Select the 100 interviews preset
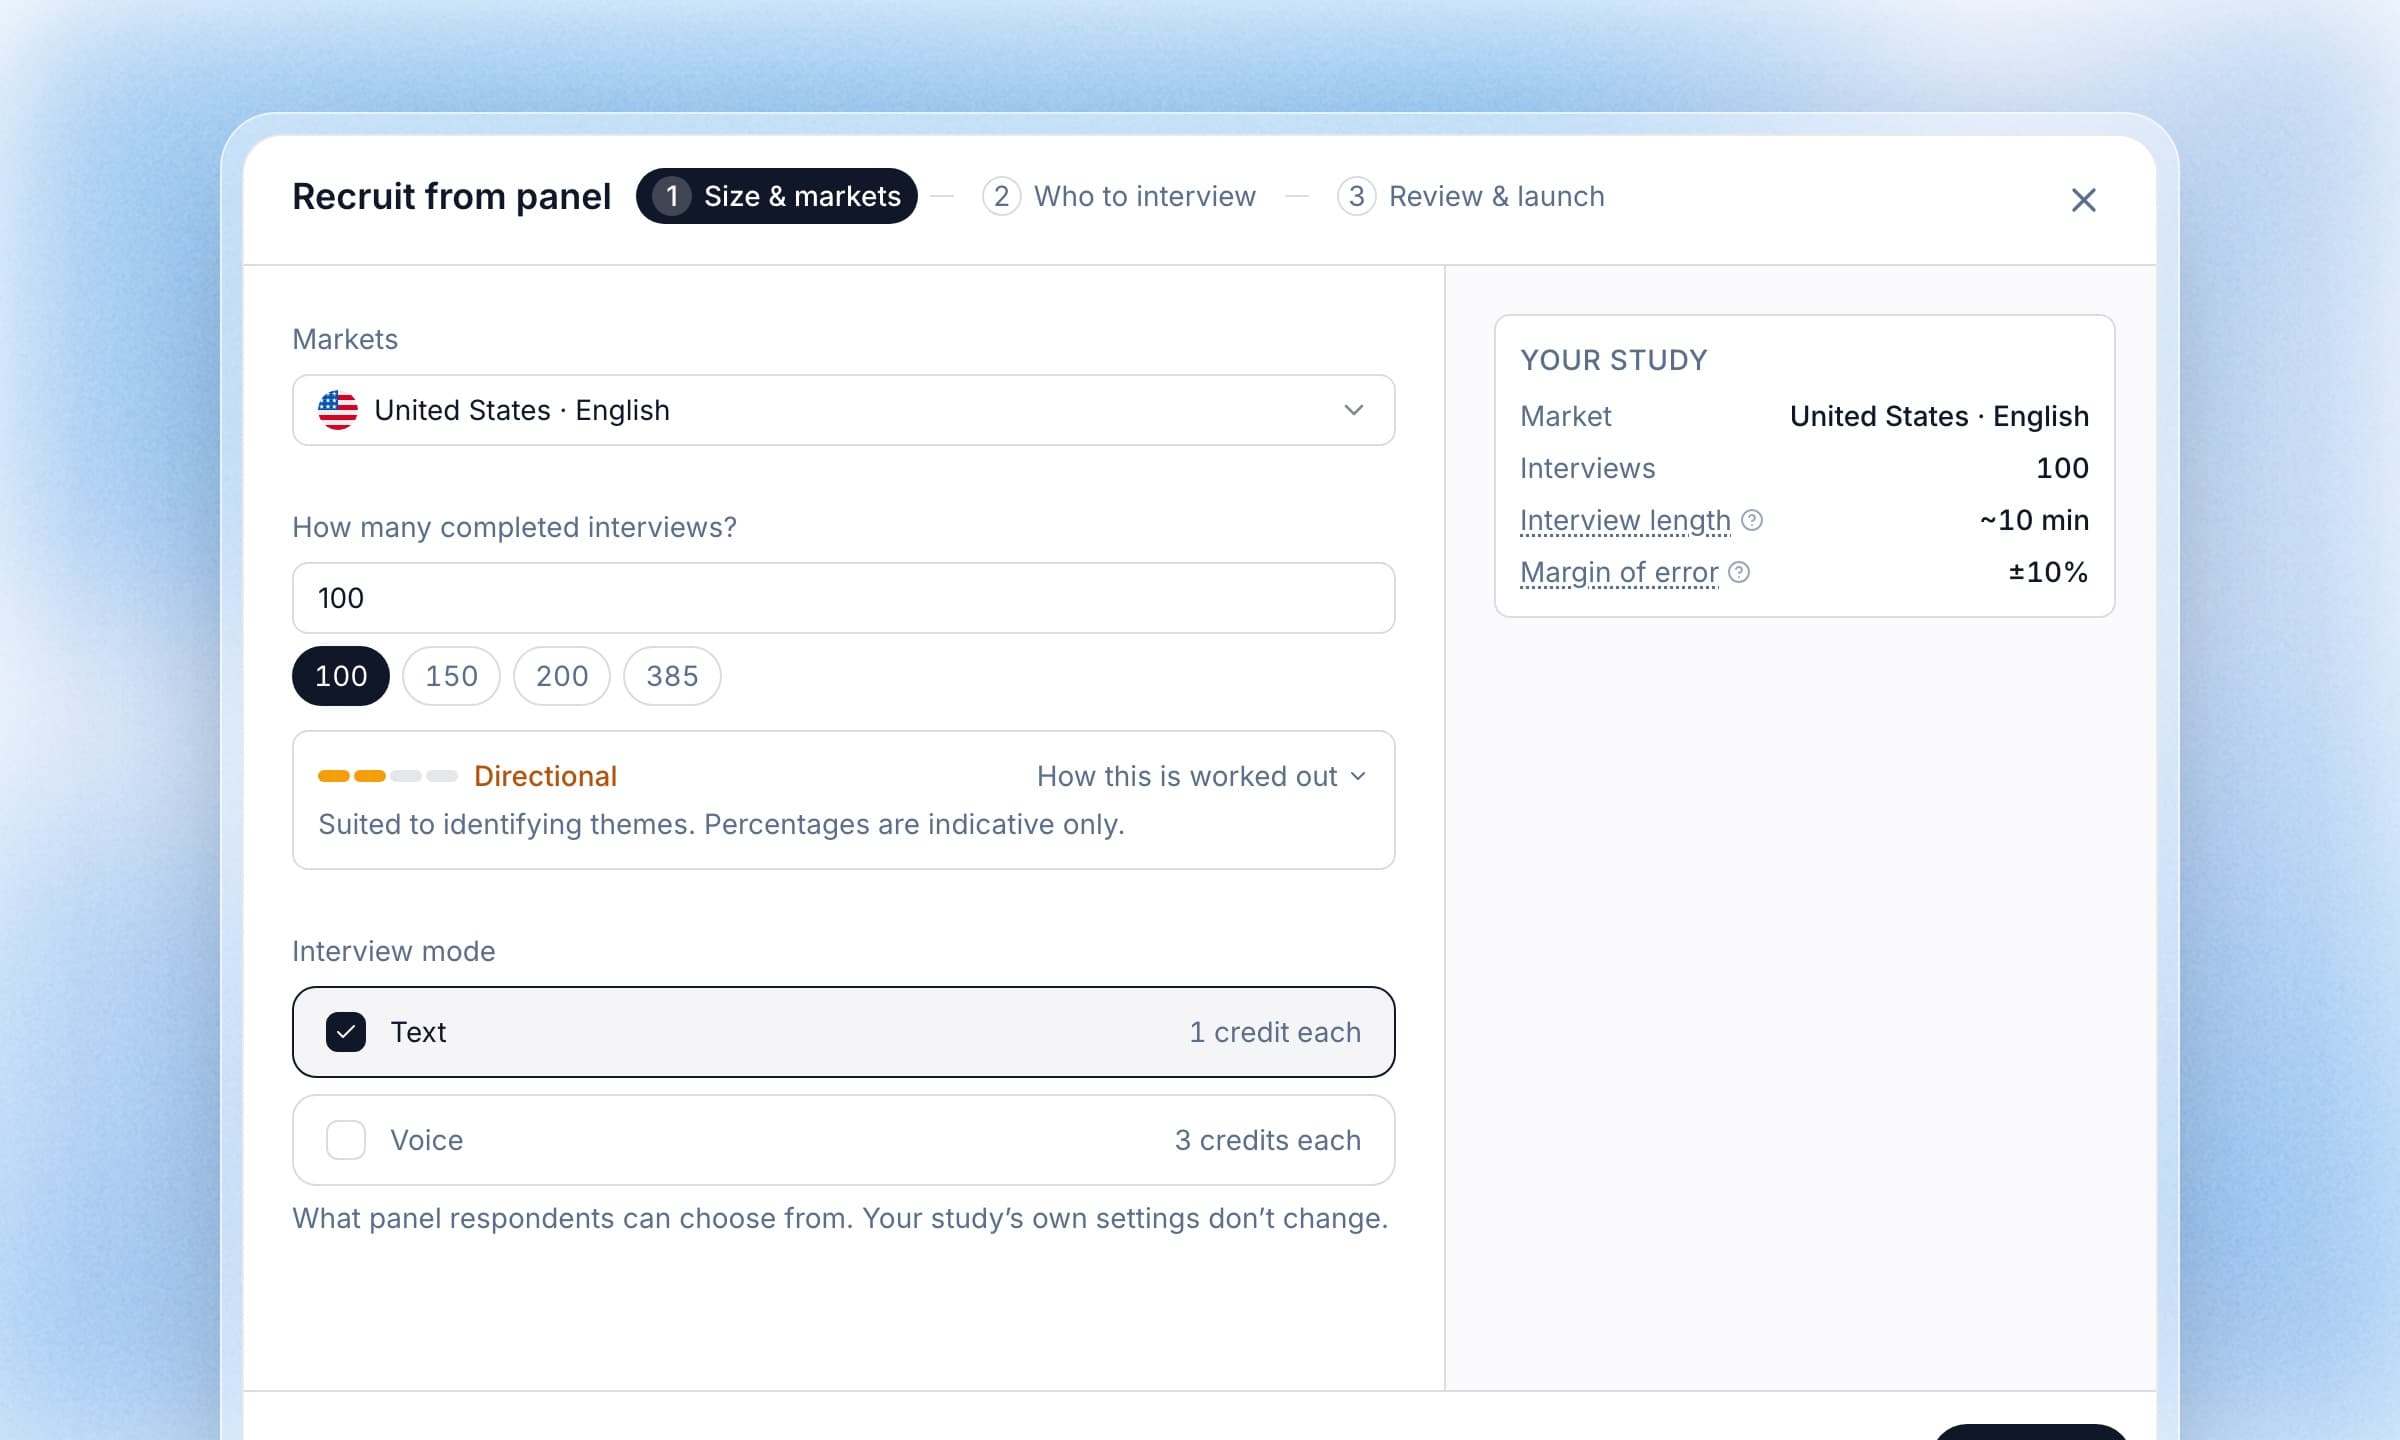 click(341, 676)
